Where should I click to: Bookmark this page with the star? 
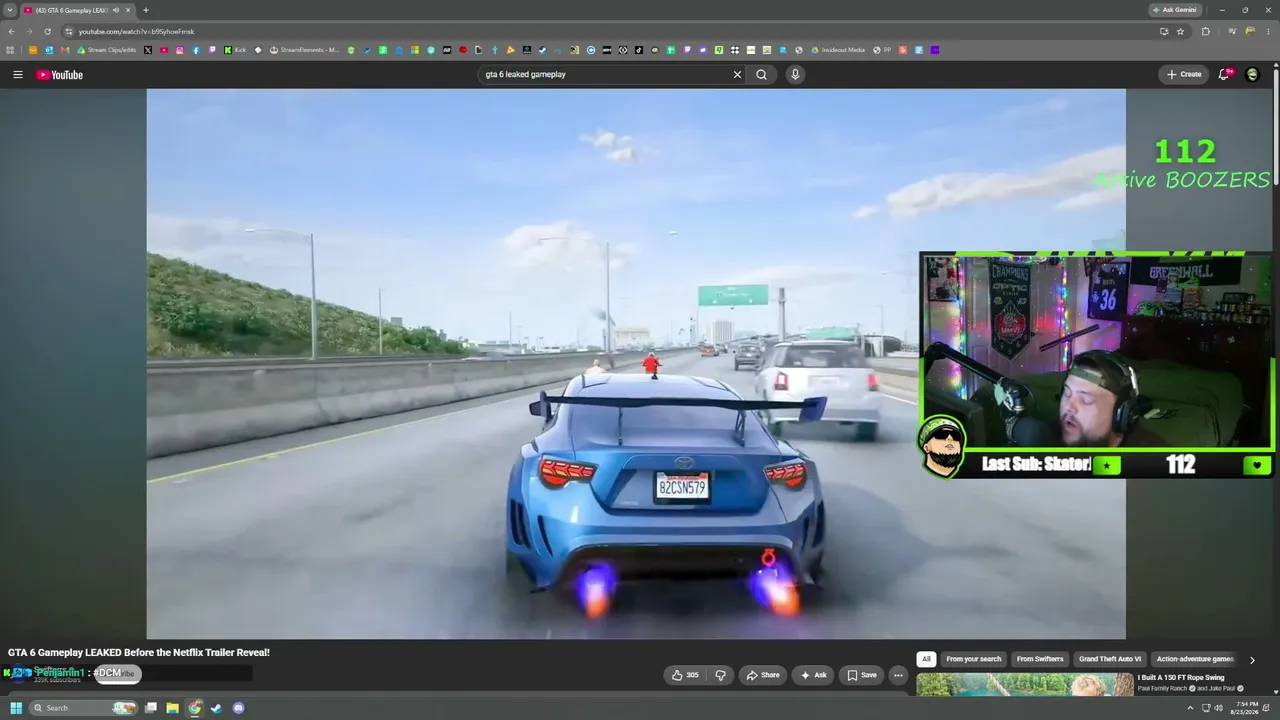coord(1180,31)
